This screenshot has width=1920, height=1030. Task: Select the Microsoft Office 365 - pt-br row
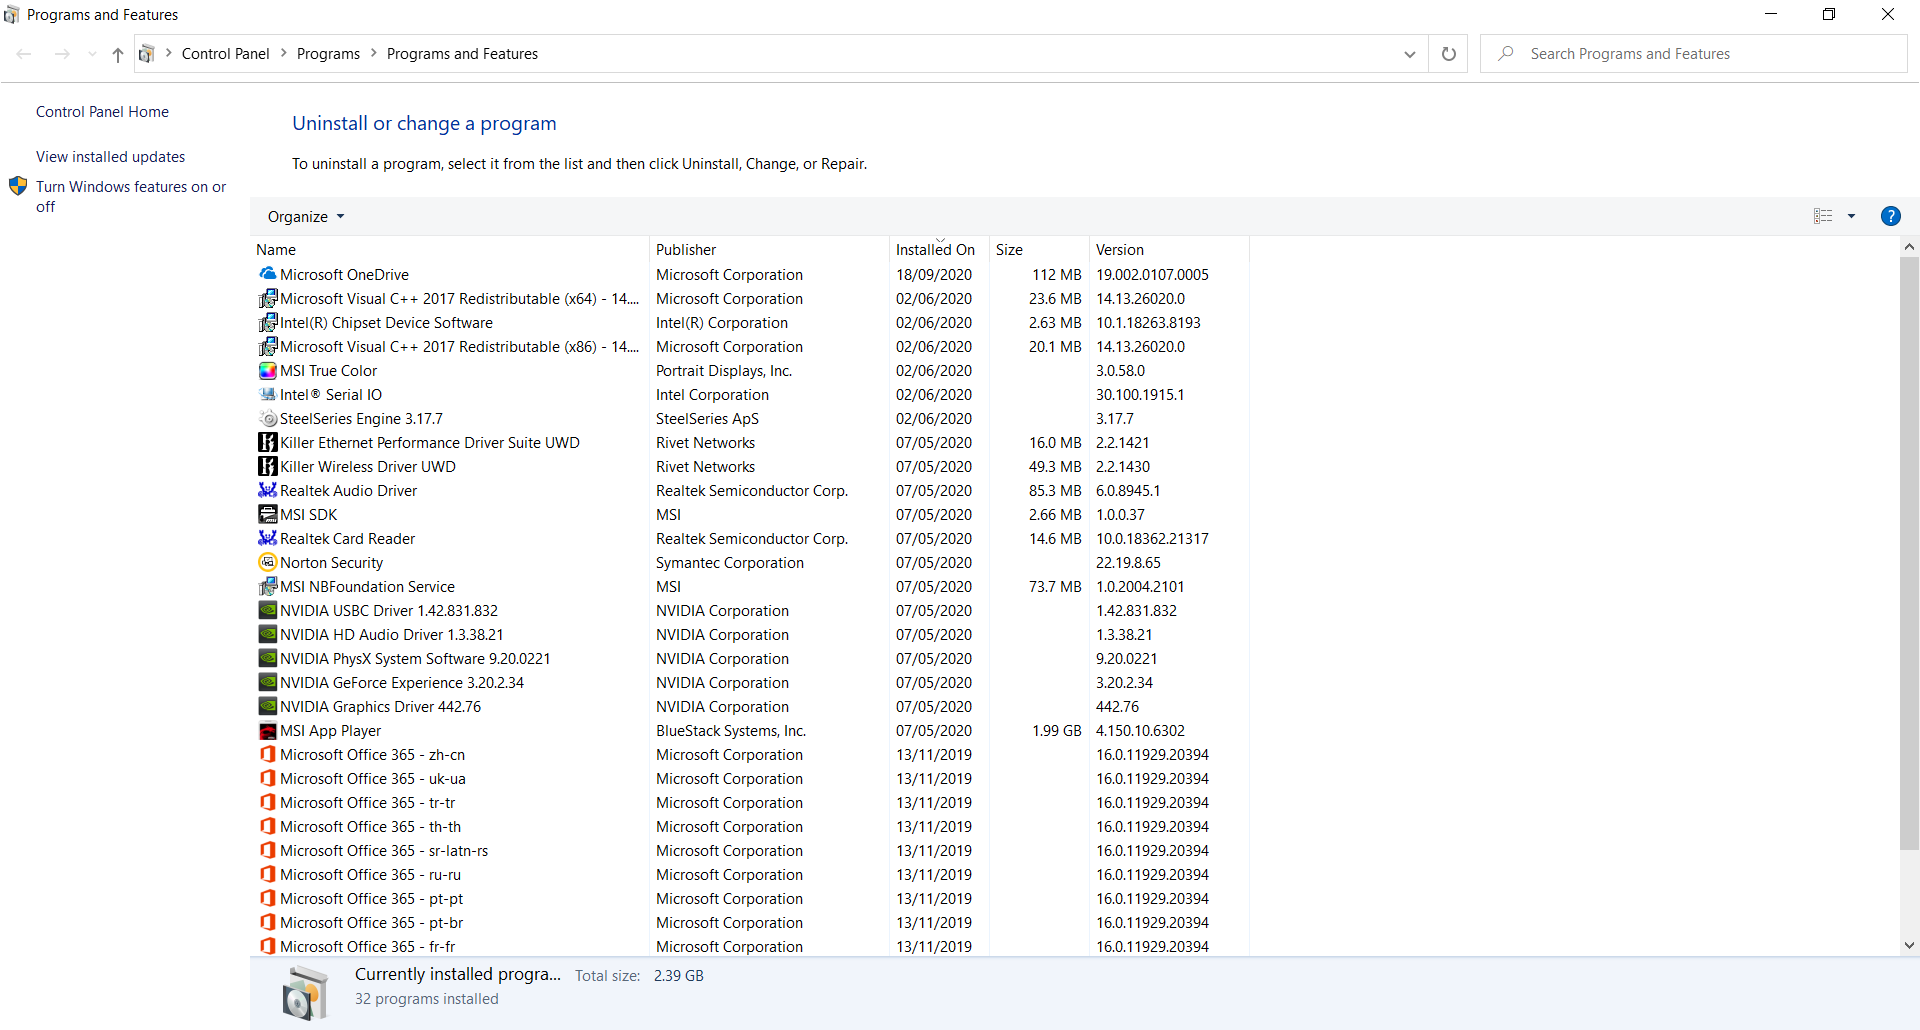click(x=749, y=922)
